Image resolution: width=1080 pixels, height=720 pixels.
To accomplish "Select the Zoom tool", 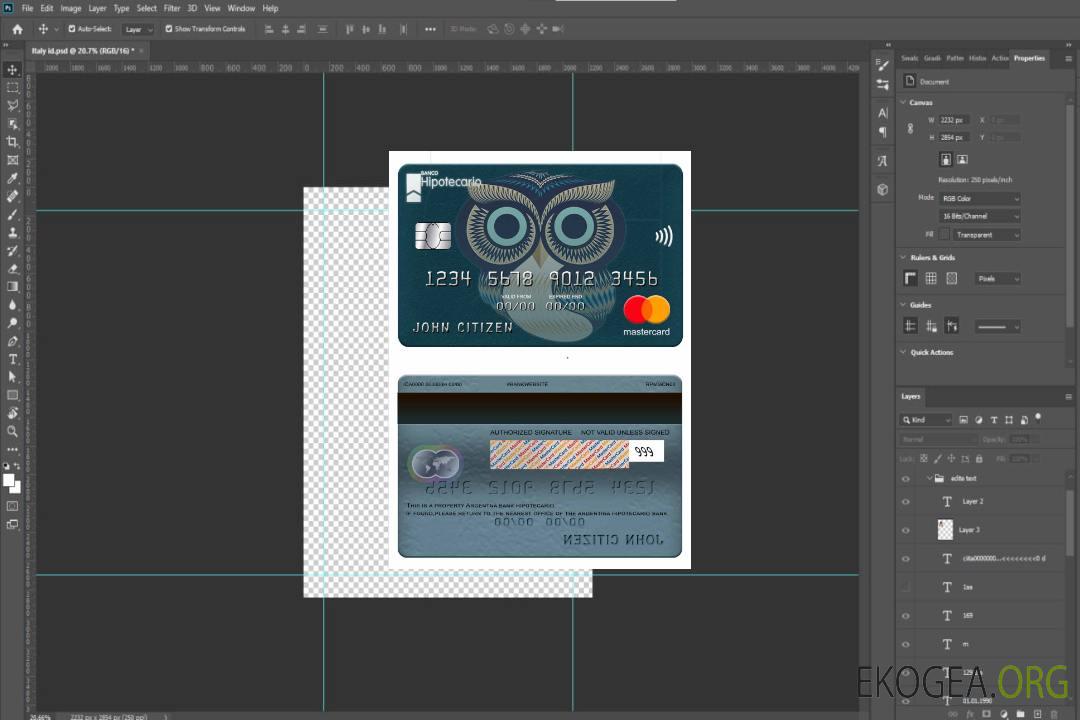I will [12, 431].
